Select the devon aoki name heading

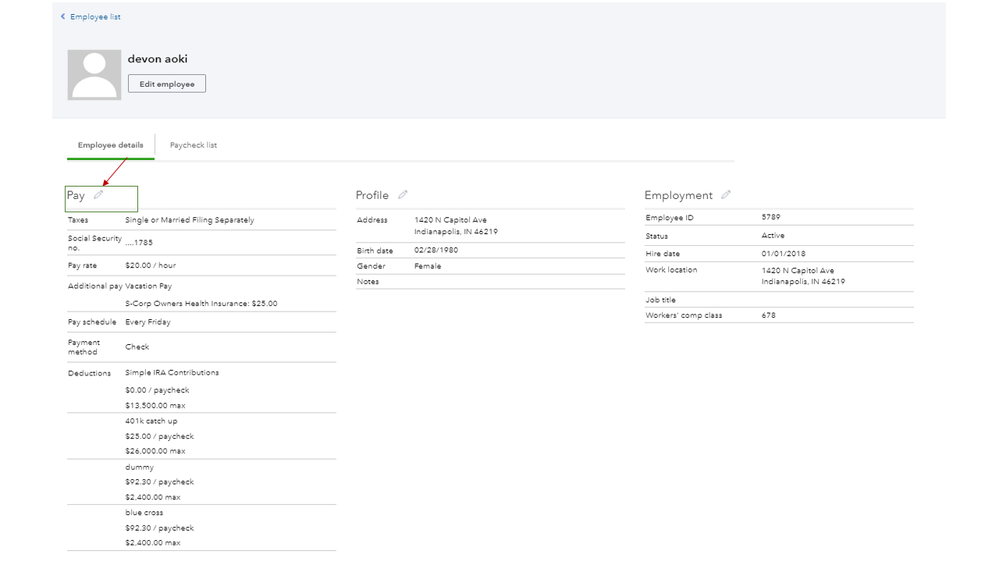[157, 59]
